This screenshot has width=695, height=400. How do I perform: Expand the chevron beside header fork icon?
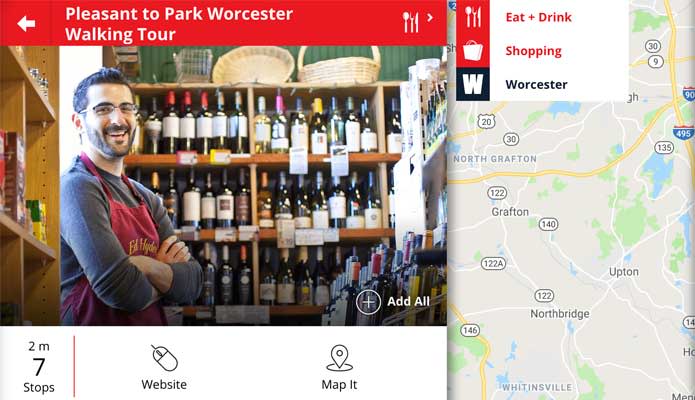coord(429,18)
